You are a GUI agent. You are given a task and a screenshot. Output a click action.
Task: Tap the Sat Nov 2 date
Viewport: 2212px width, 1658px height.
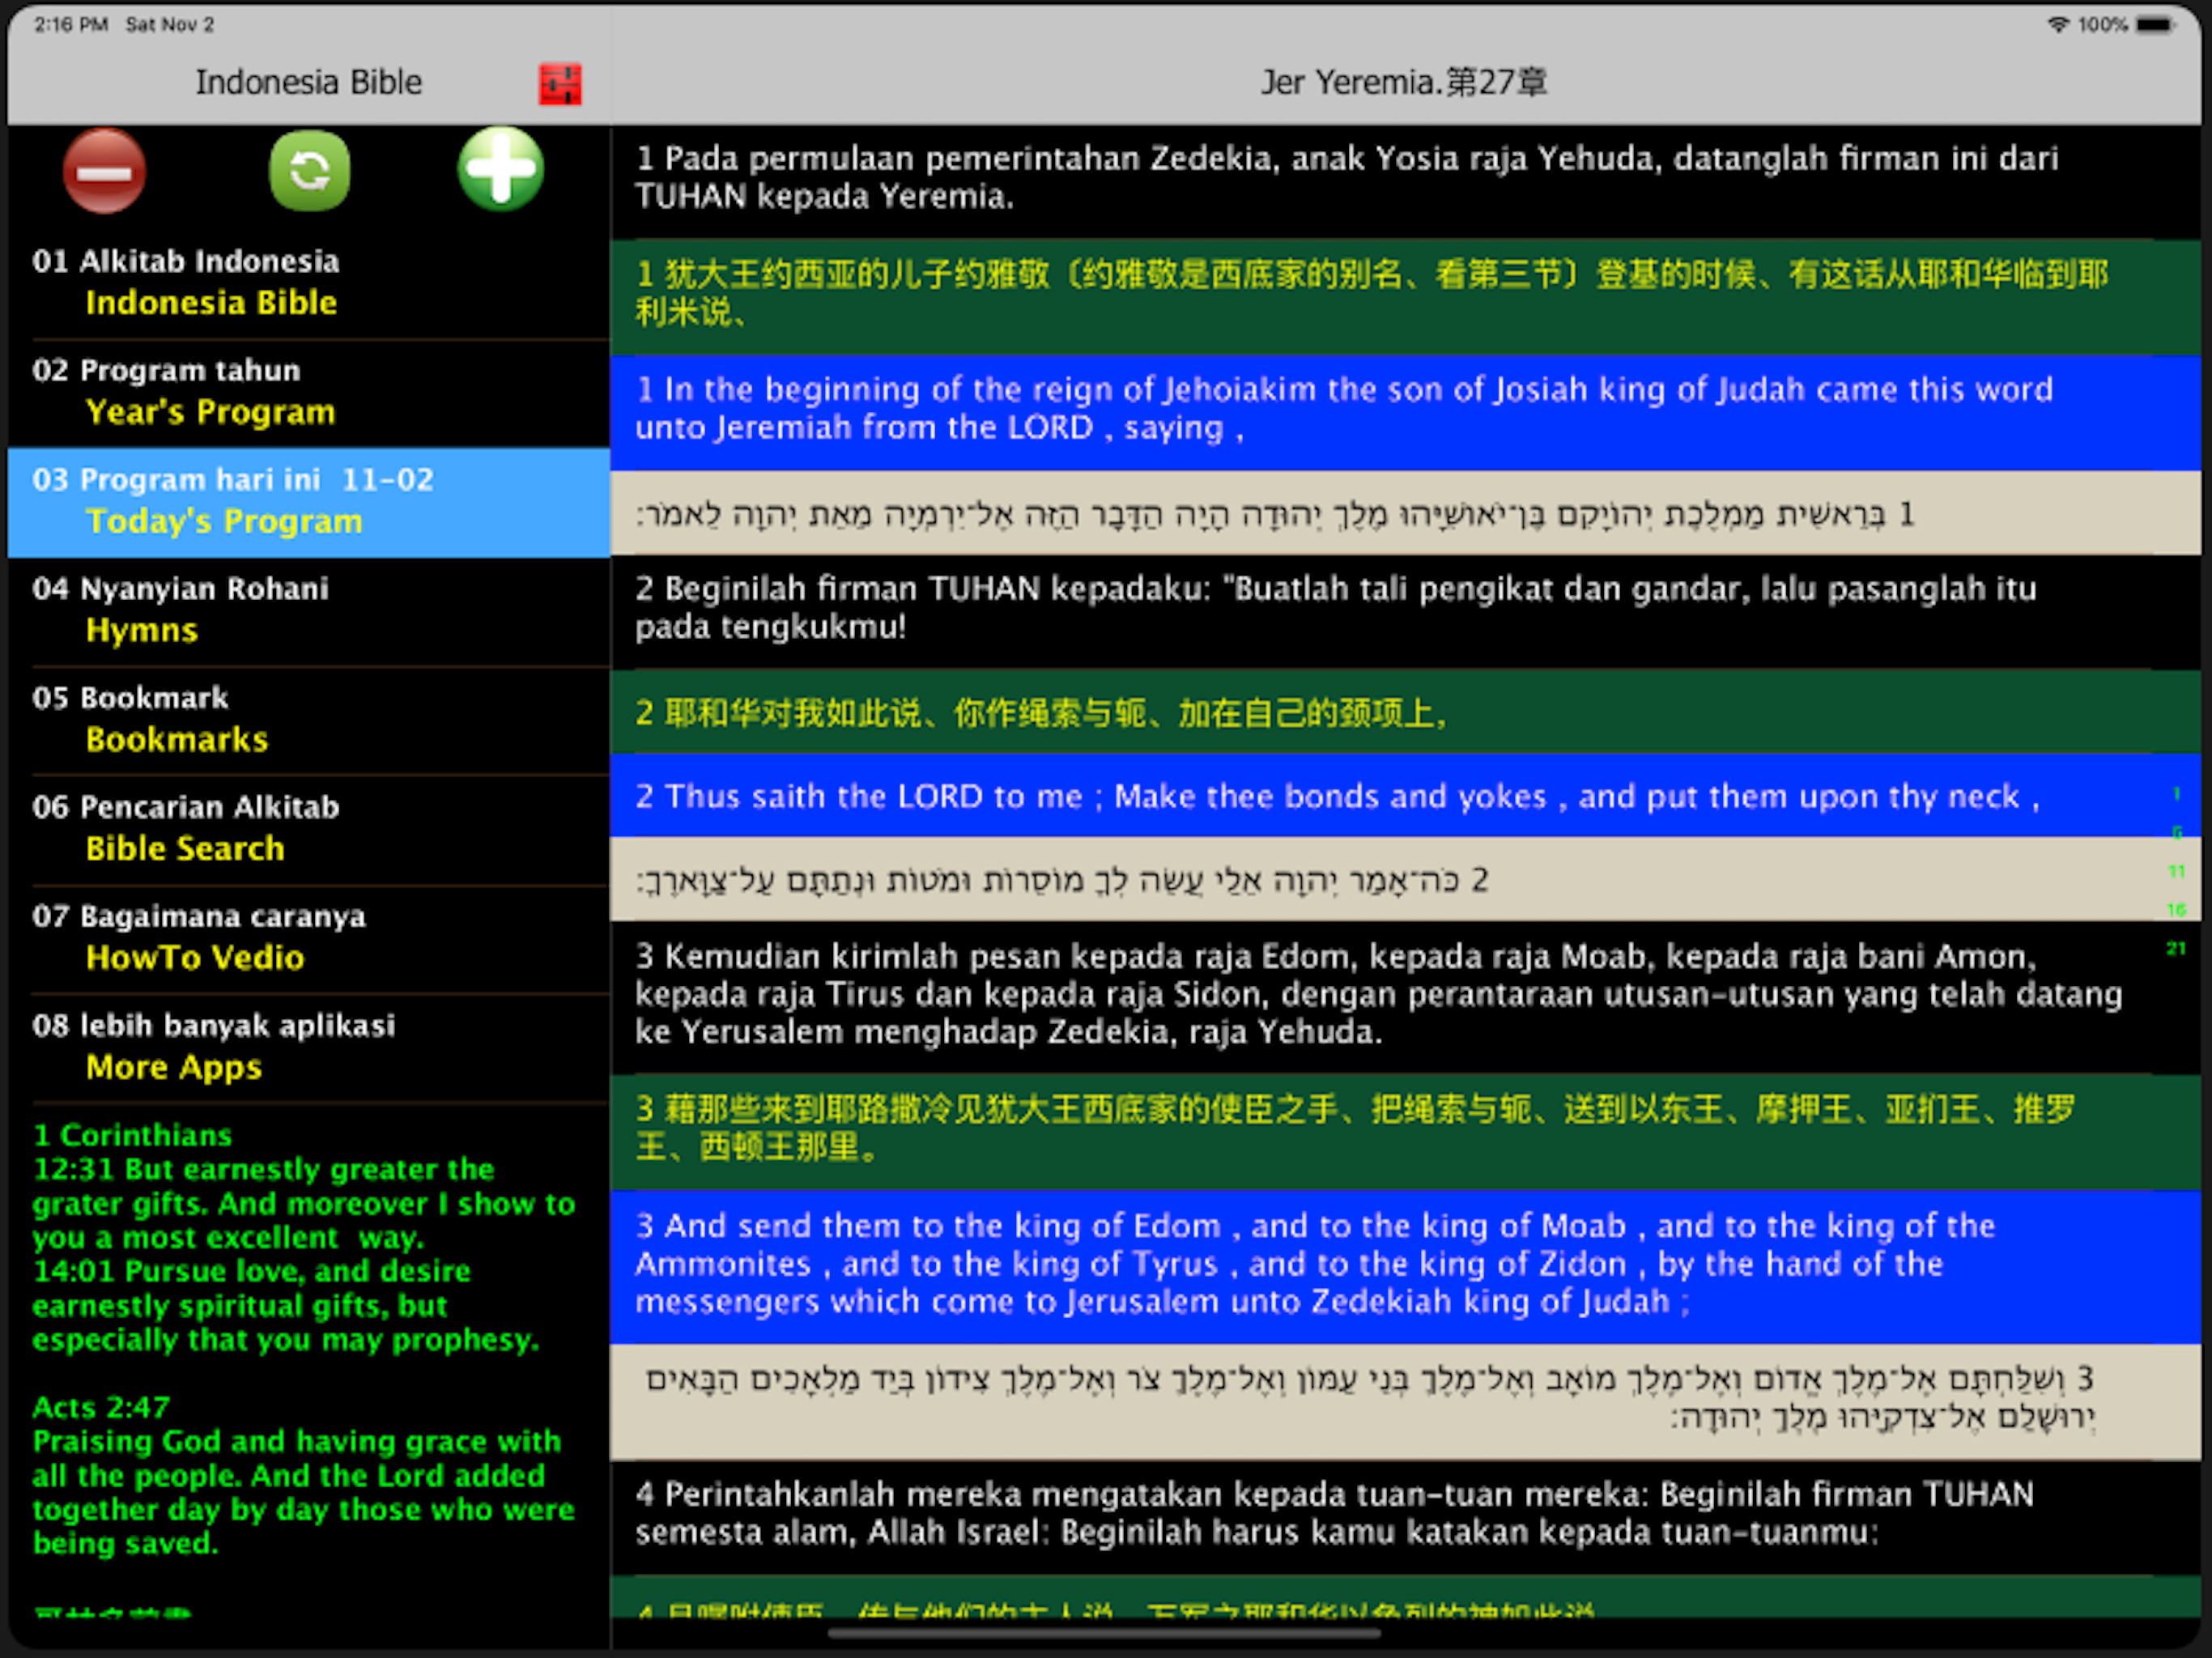point(170,25)
